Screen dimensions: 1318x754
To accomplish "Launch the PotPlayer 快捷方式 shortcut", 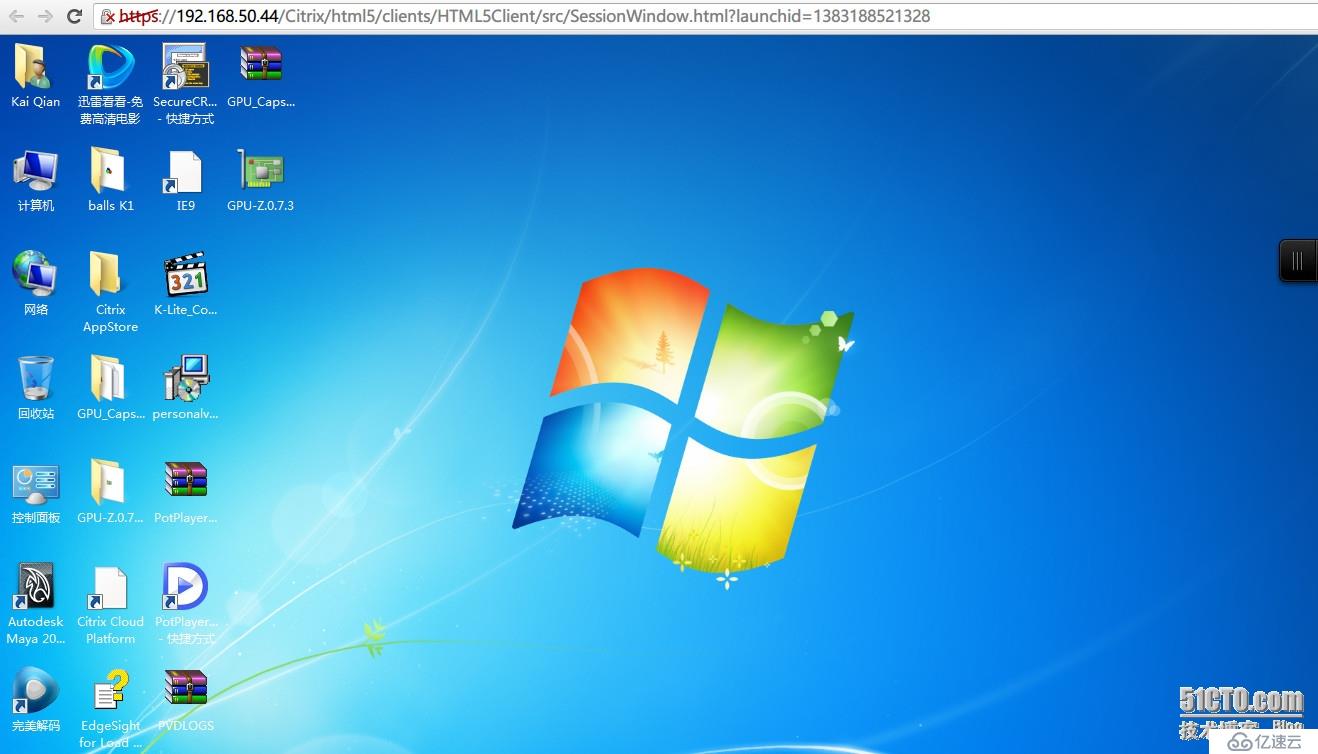I will click(x=185, y=586).
